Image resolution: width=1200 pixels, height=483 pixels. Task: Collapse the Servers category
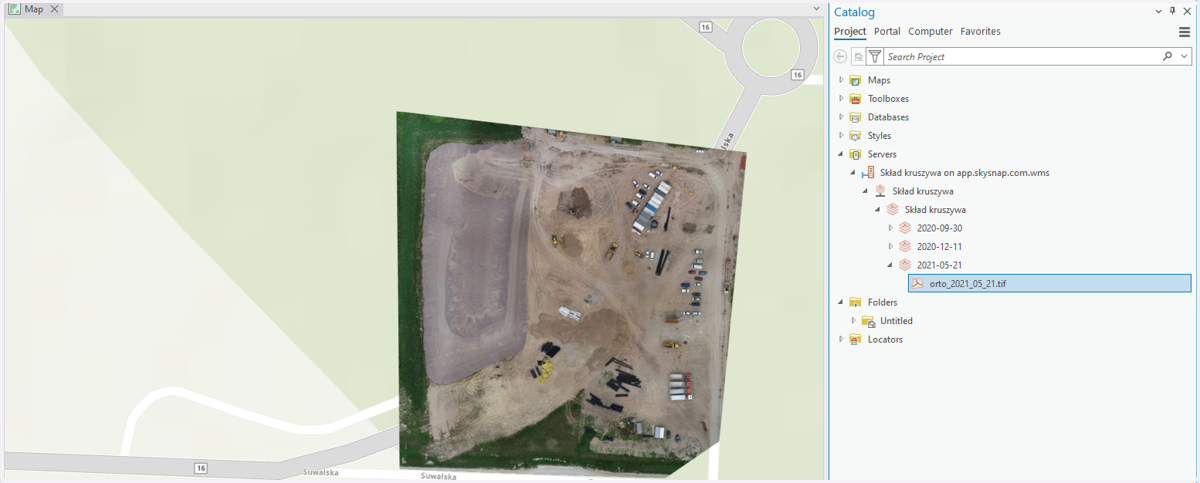[x=841, y=154]
